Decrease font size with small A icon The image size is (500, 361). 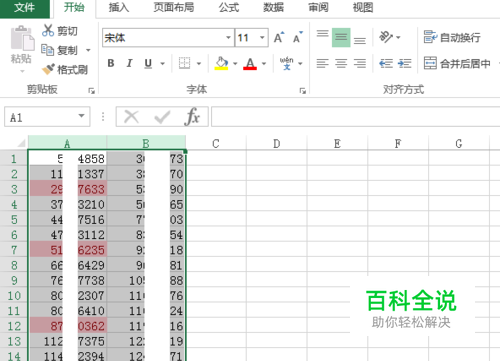(298, 37)
